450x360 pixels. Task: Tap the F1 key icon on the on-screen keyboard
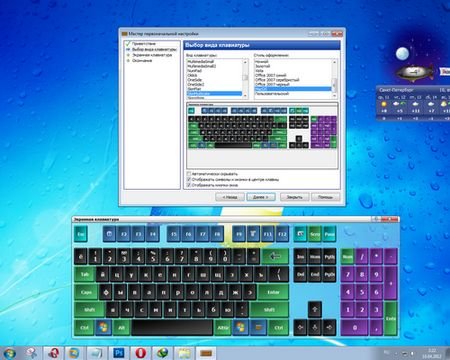pos(109,234)
